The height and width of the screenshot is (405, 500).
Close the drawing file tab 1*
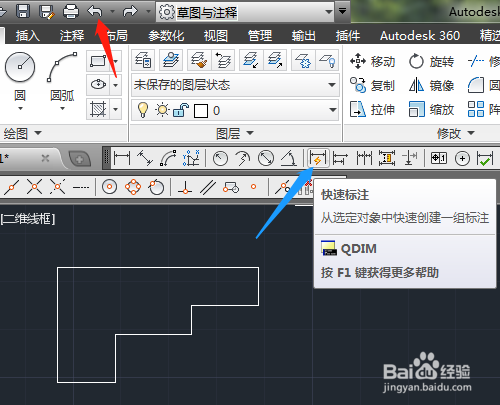pyautogui.click(x=45, y=158)
